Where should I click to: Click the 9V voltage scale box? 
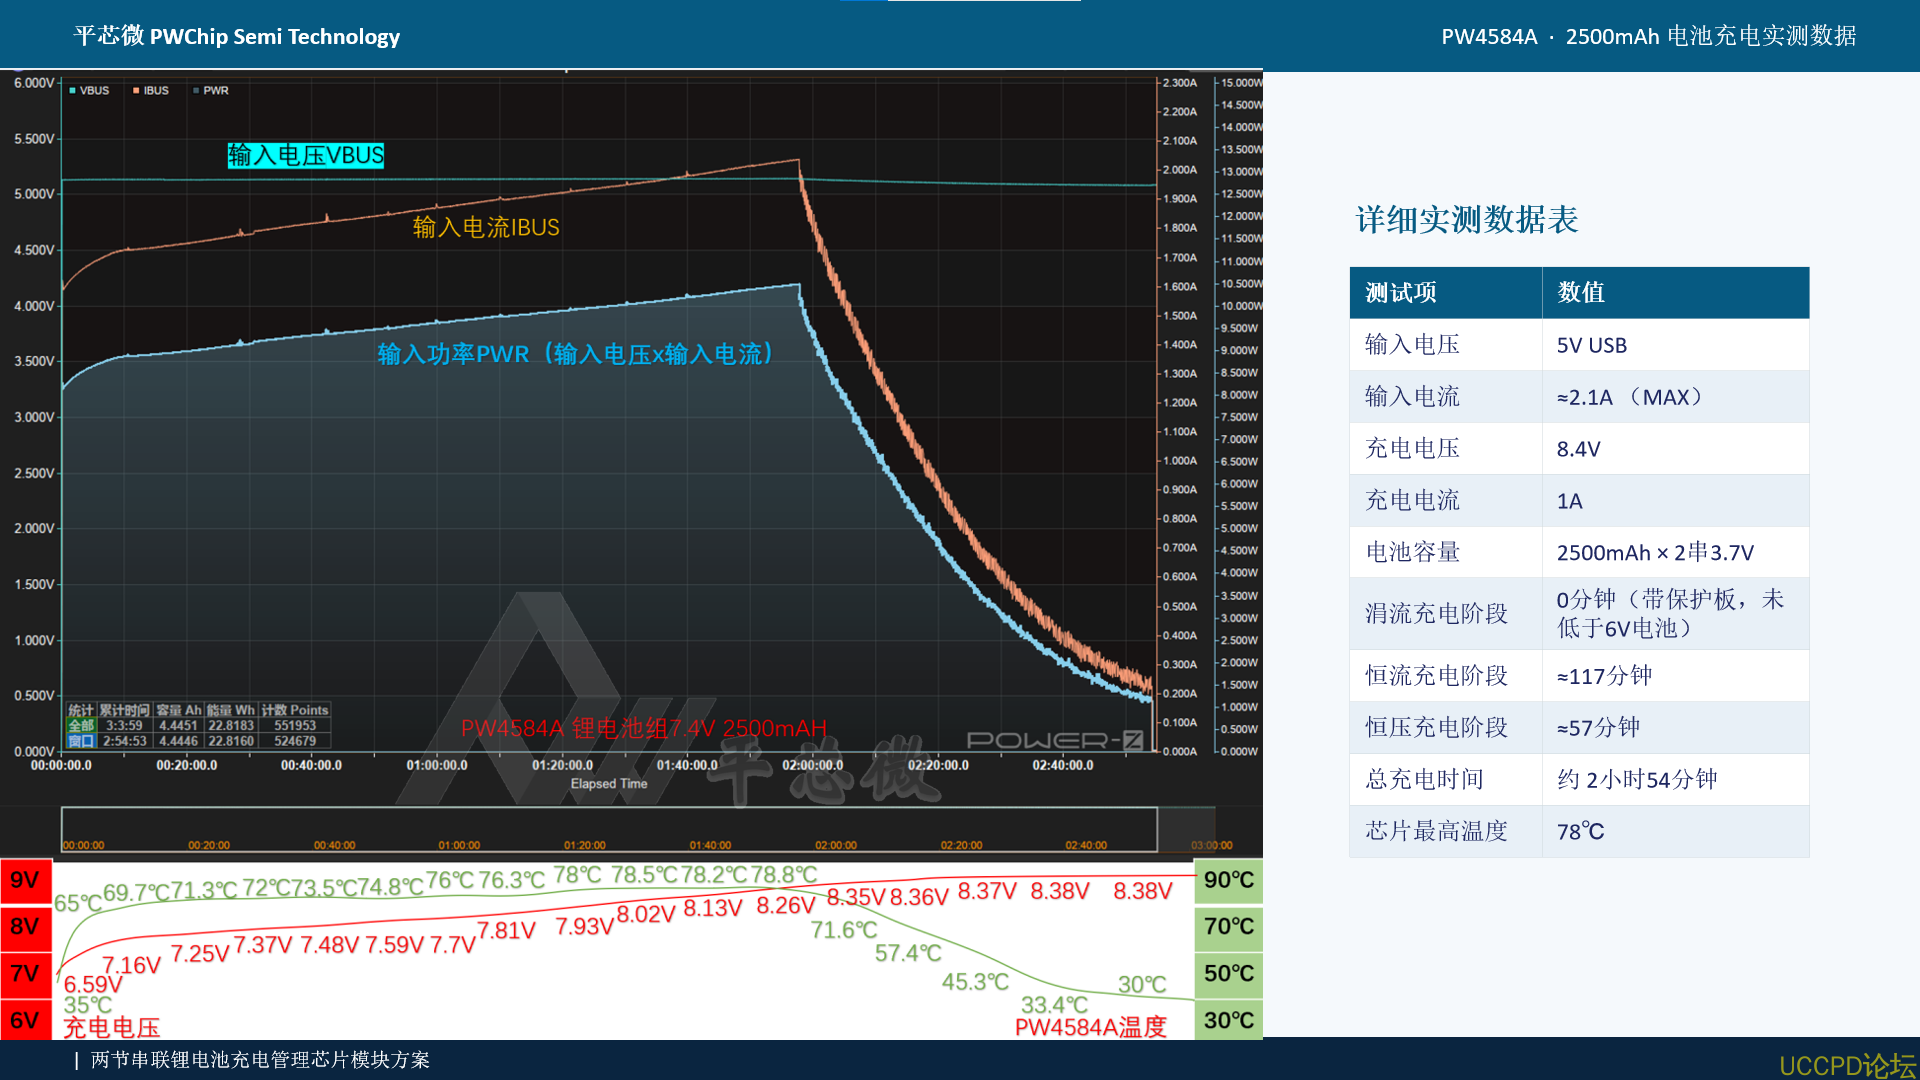(25, 881)
